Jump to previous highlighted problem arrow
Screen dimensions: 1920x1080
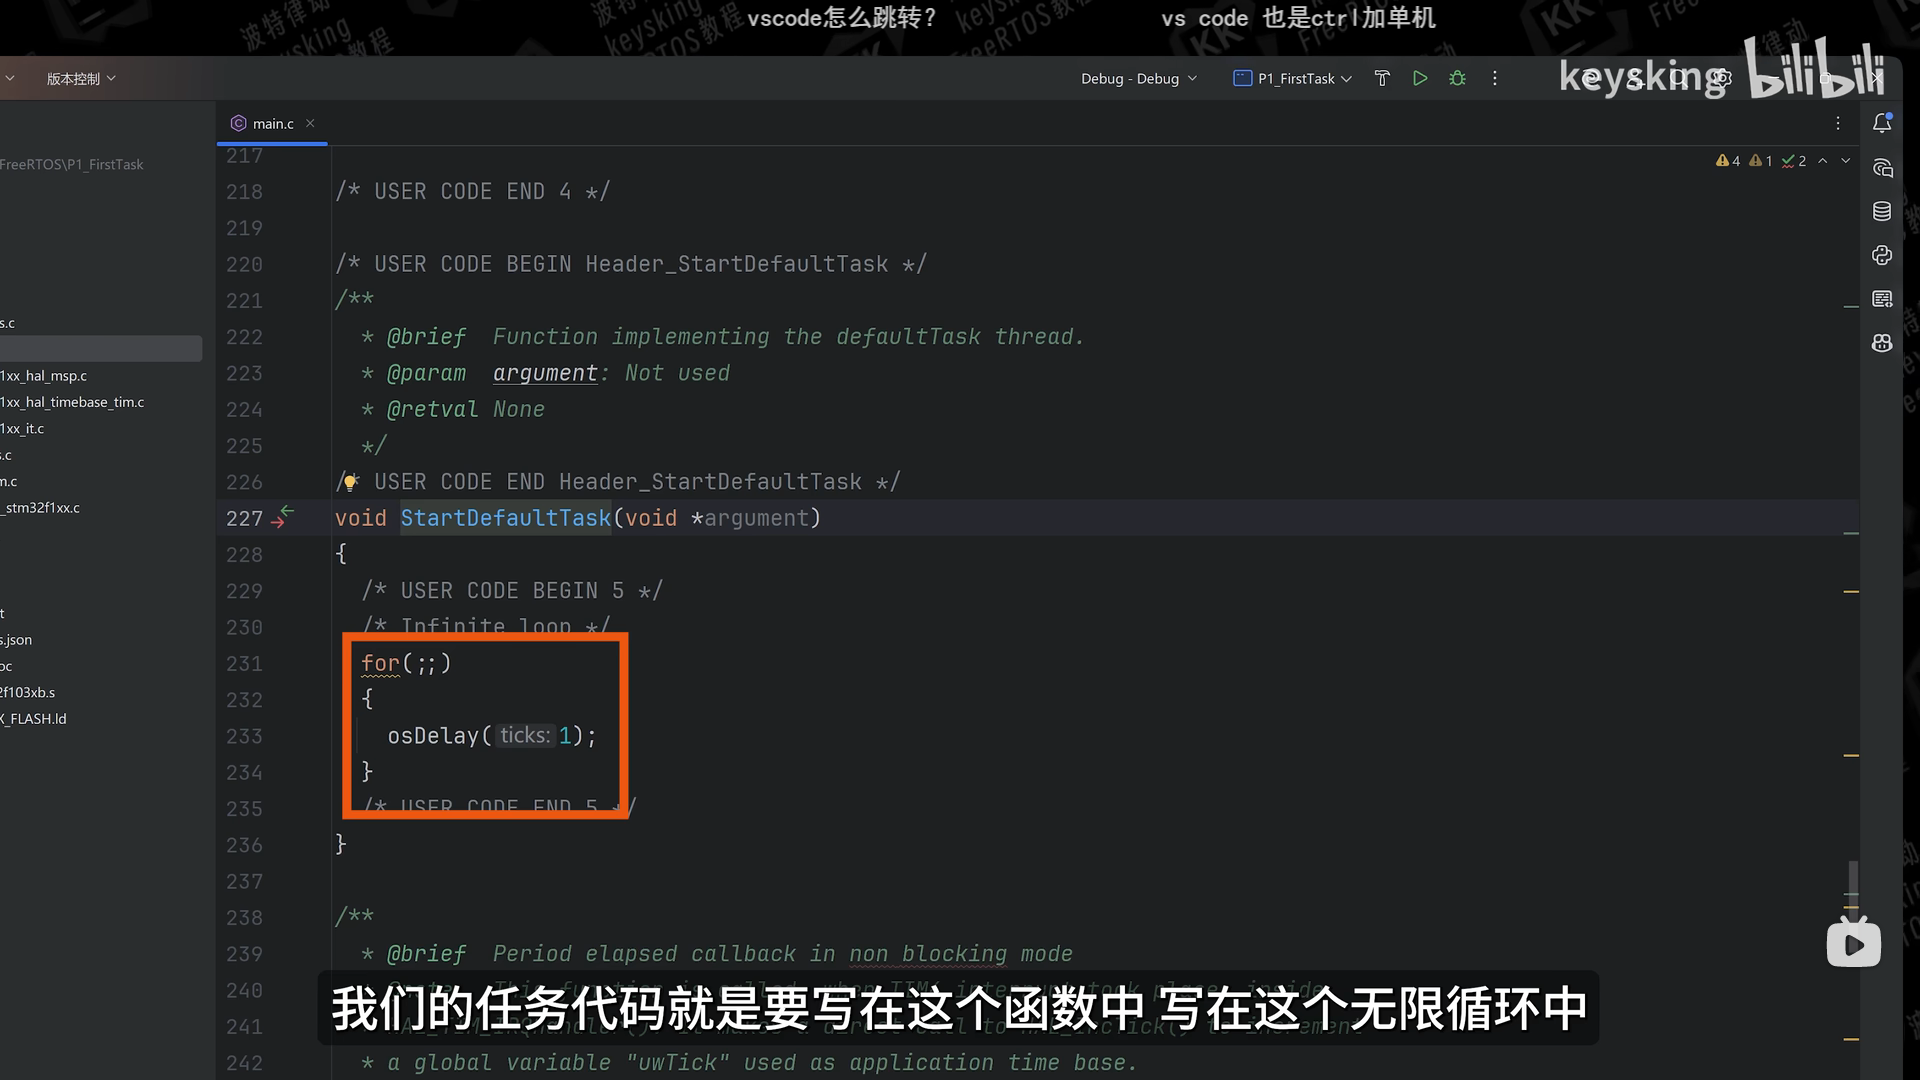(x=1822, y=161)
